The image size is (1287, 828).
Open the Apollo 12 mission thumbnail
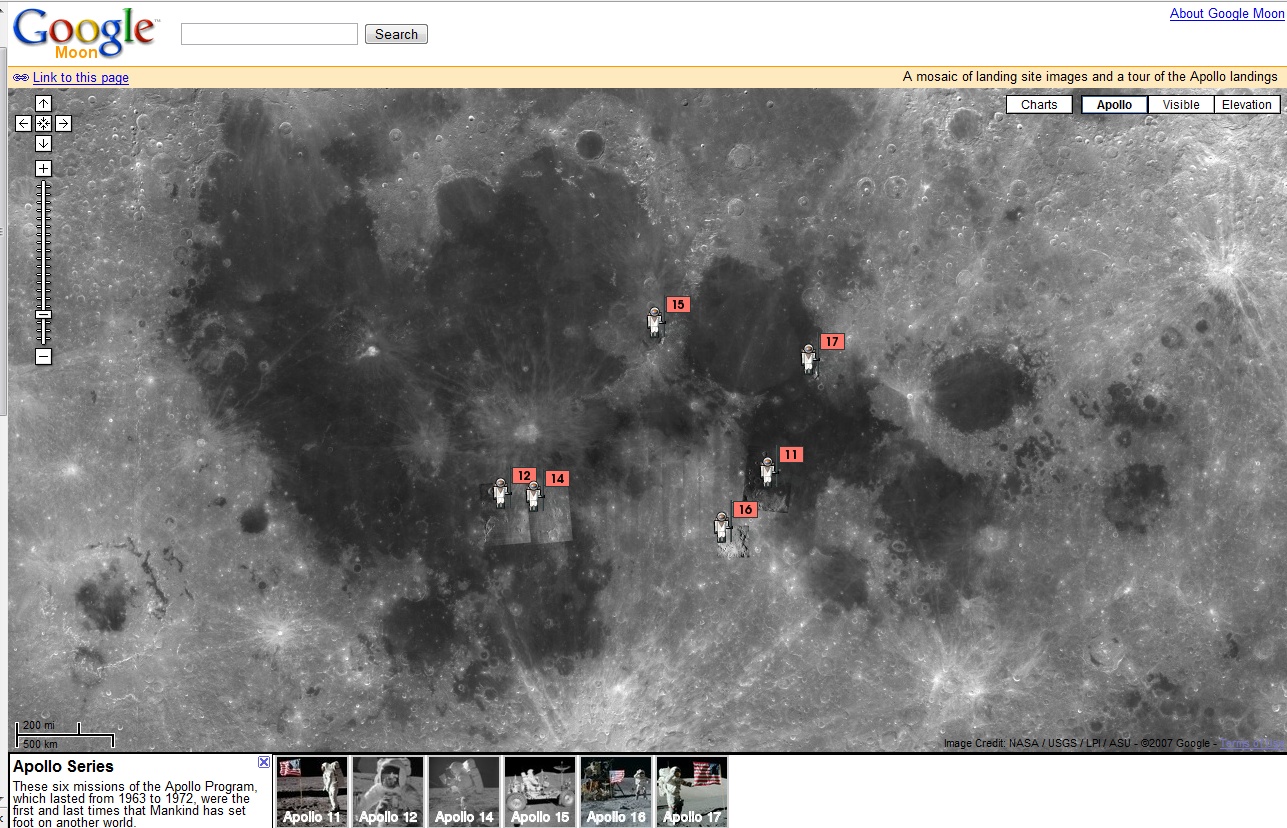click(387, 790)
